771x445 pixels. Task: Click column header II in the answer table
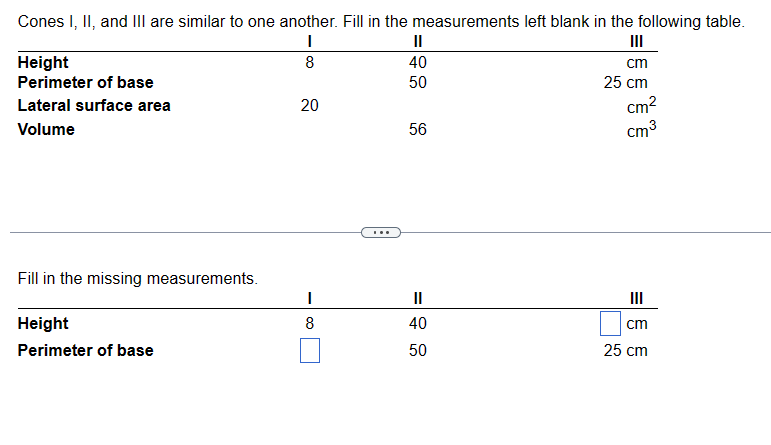(x=418, y=298)
